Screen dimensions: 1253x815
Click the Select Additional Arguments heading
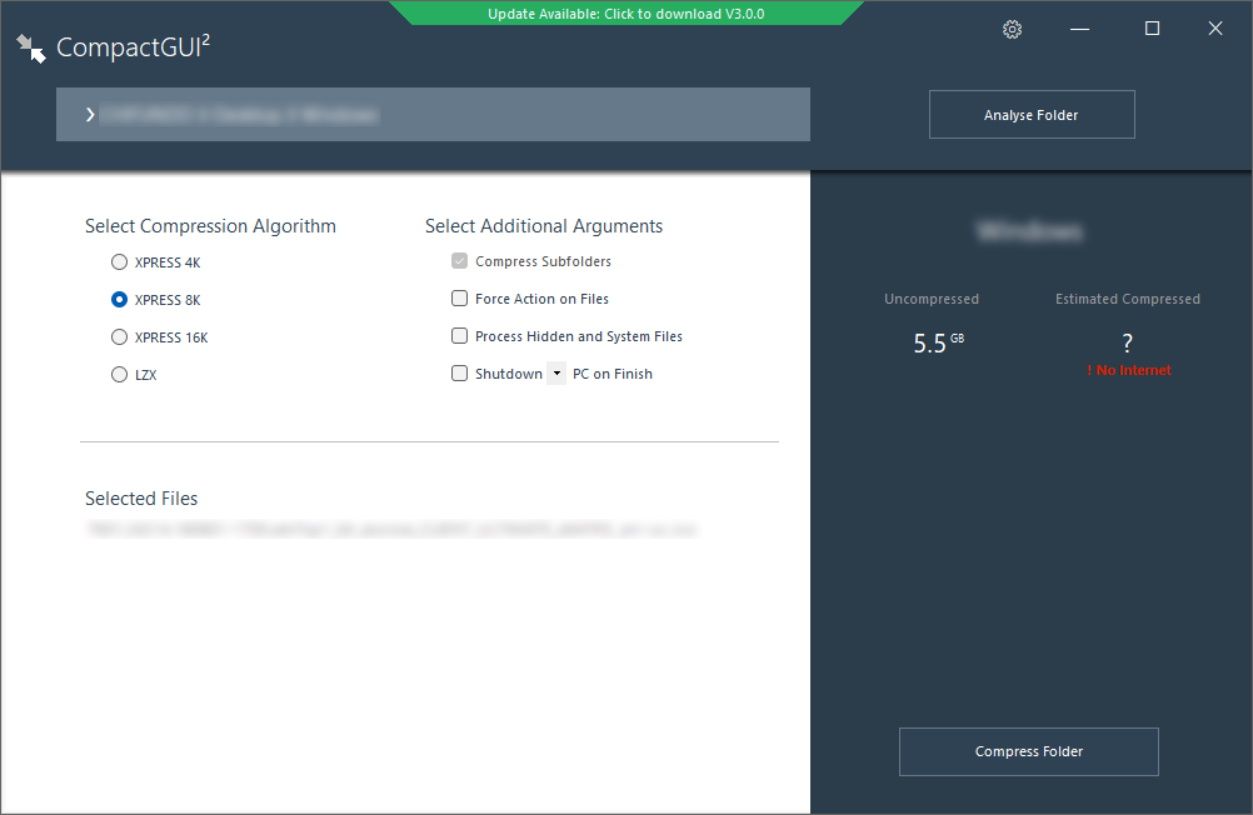tap(544, 226)
